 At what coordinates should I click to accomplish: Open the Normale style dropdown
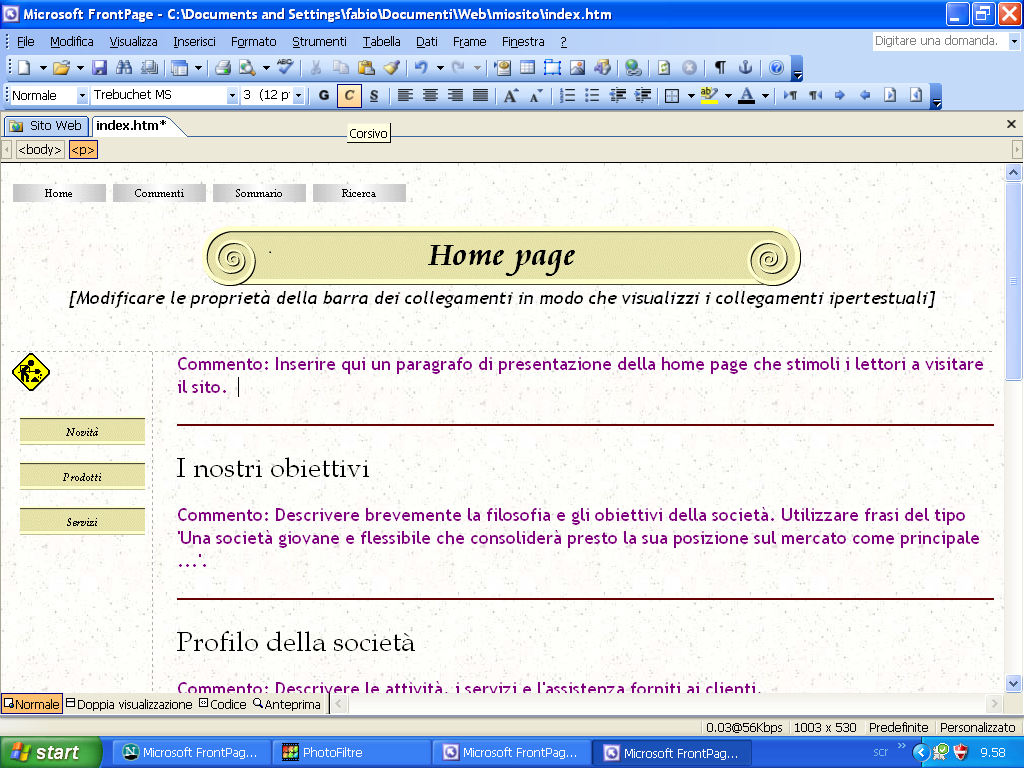[x=82, y=95]
